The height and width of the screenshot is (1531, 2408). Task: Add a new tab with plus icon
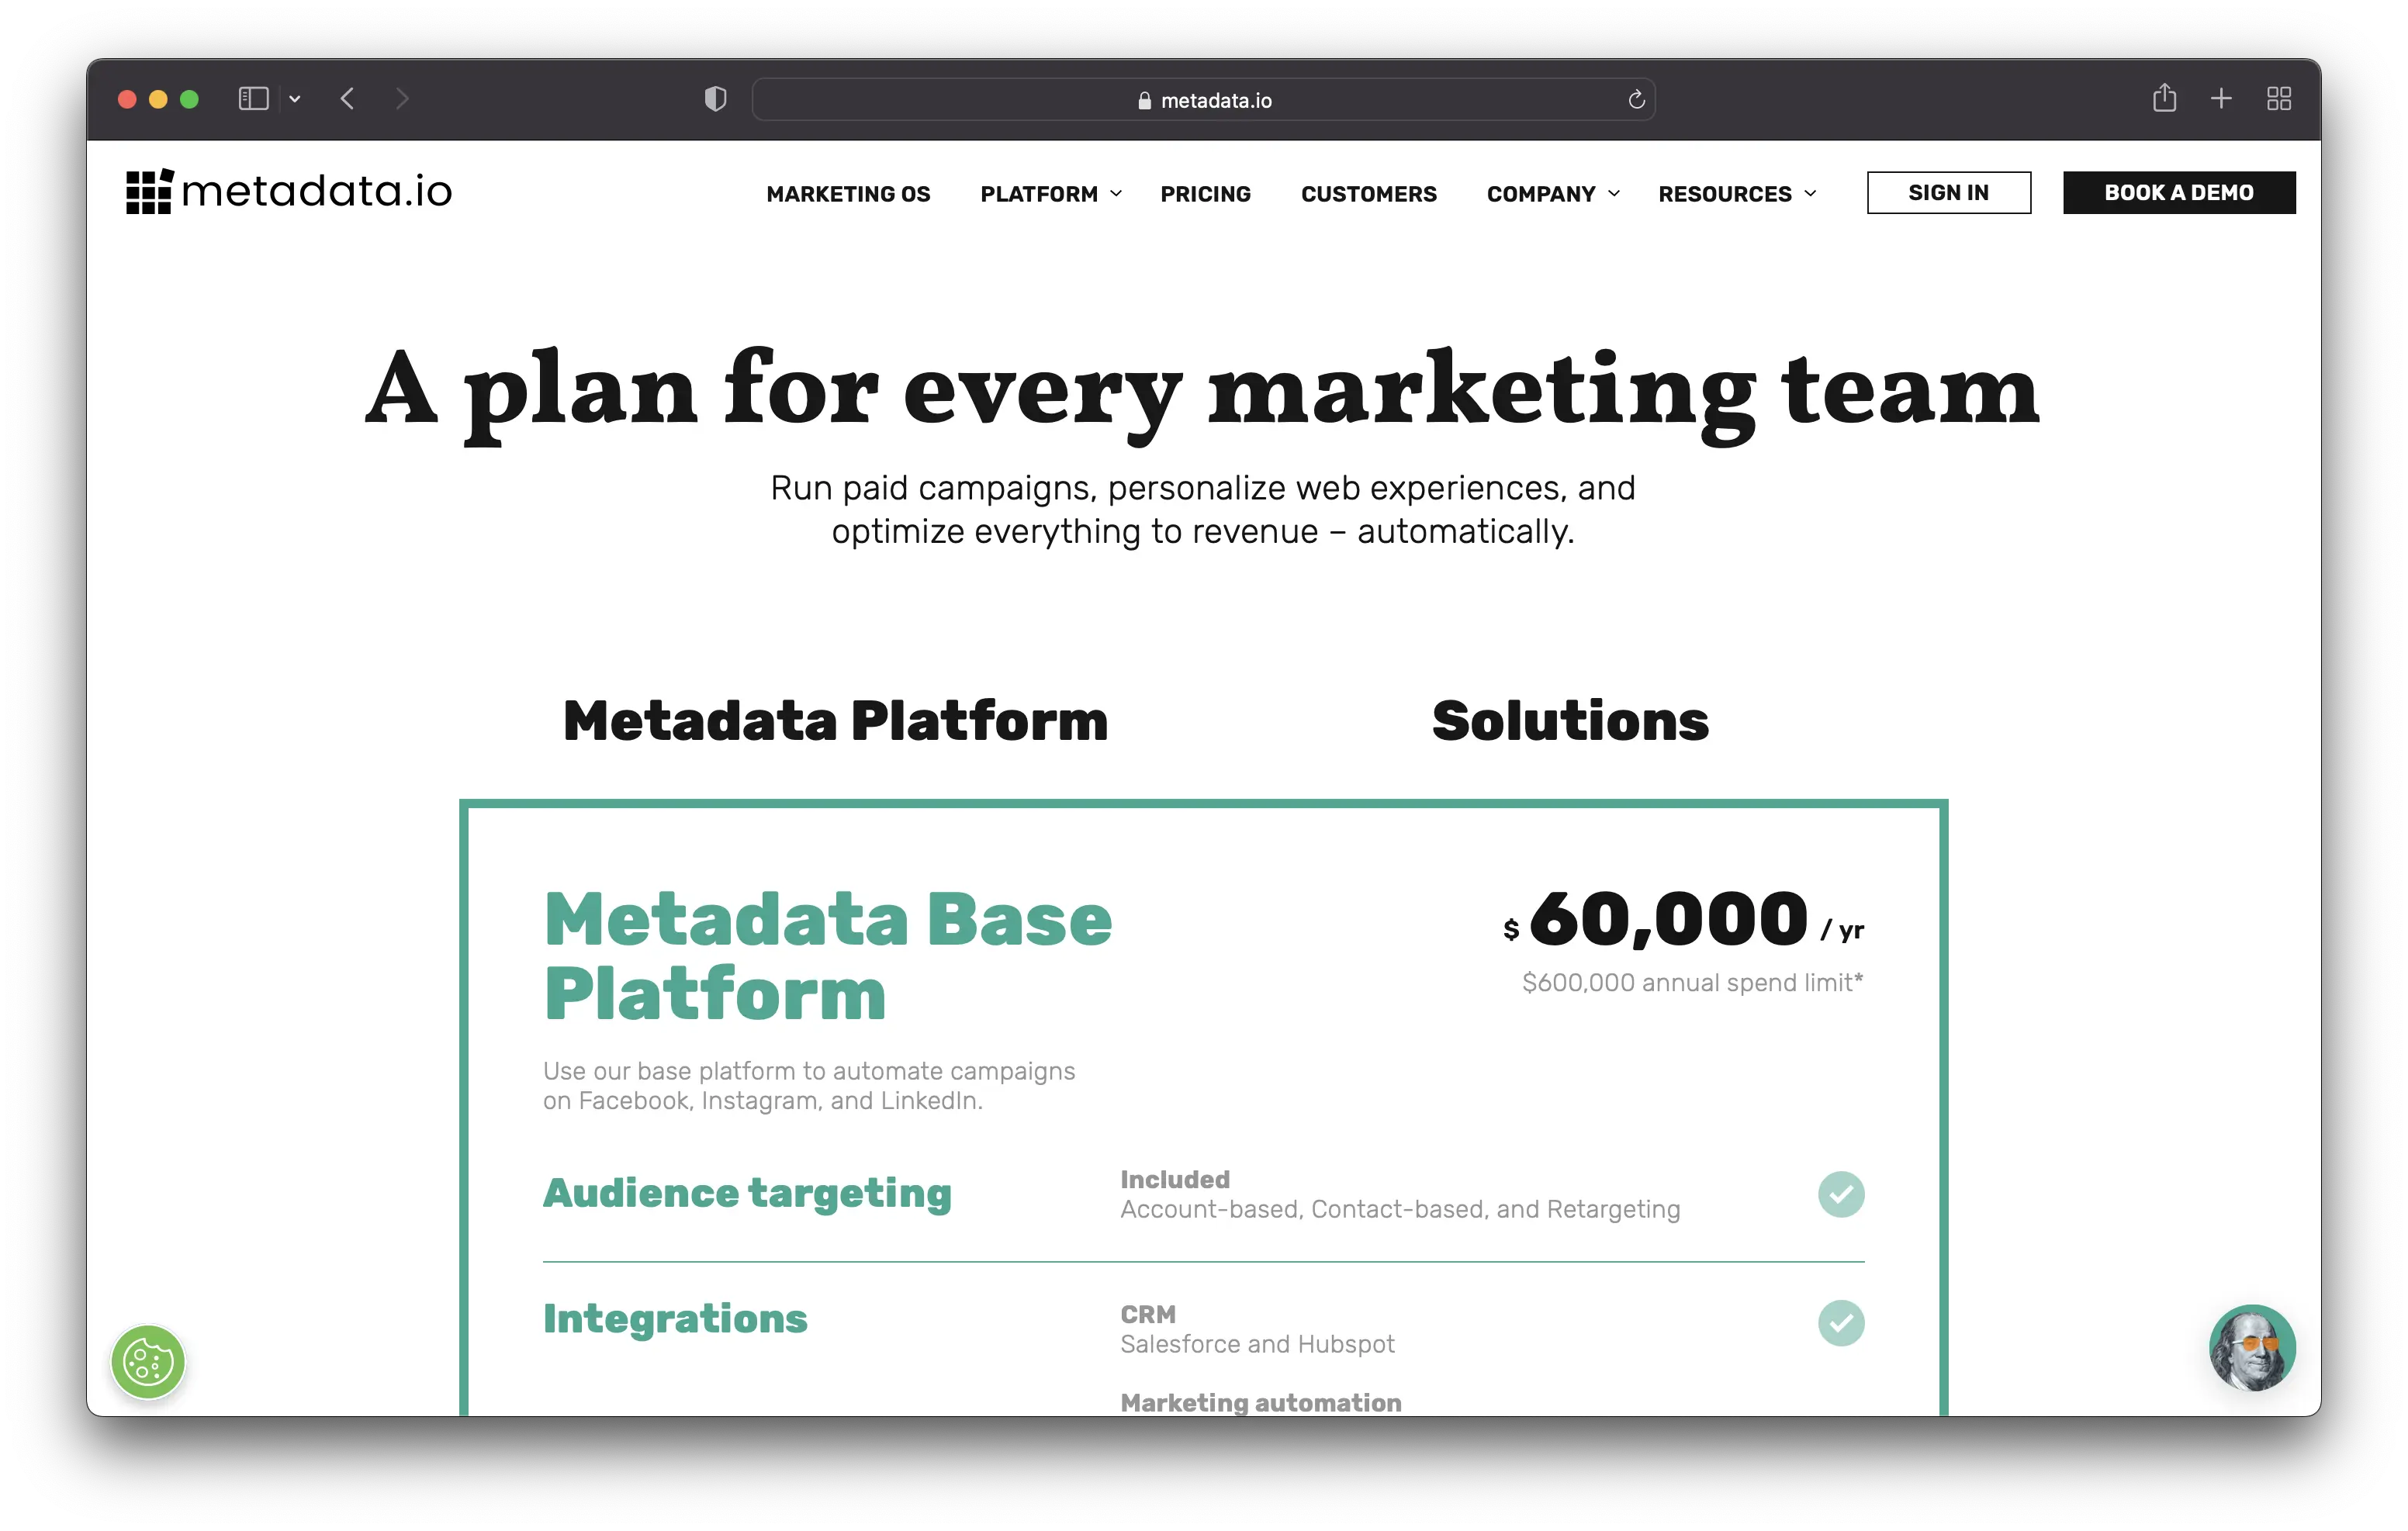[2221, 99]
